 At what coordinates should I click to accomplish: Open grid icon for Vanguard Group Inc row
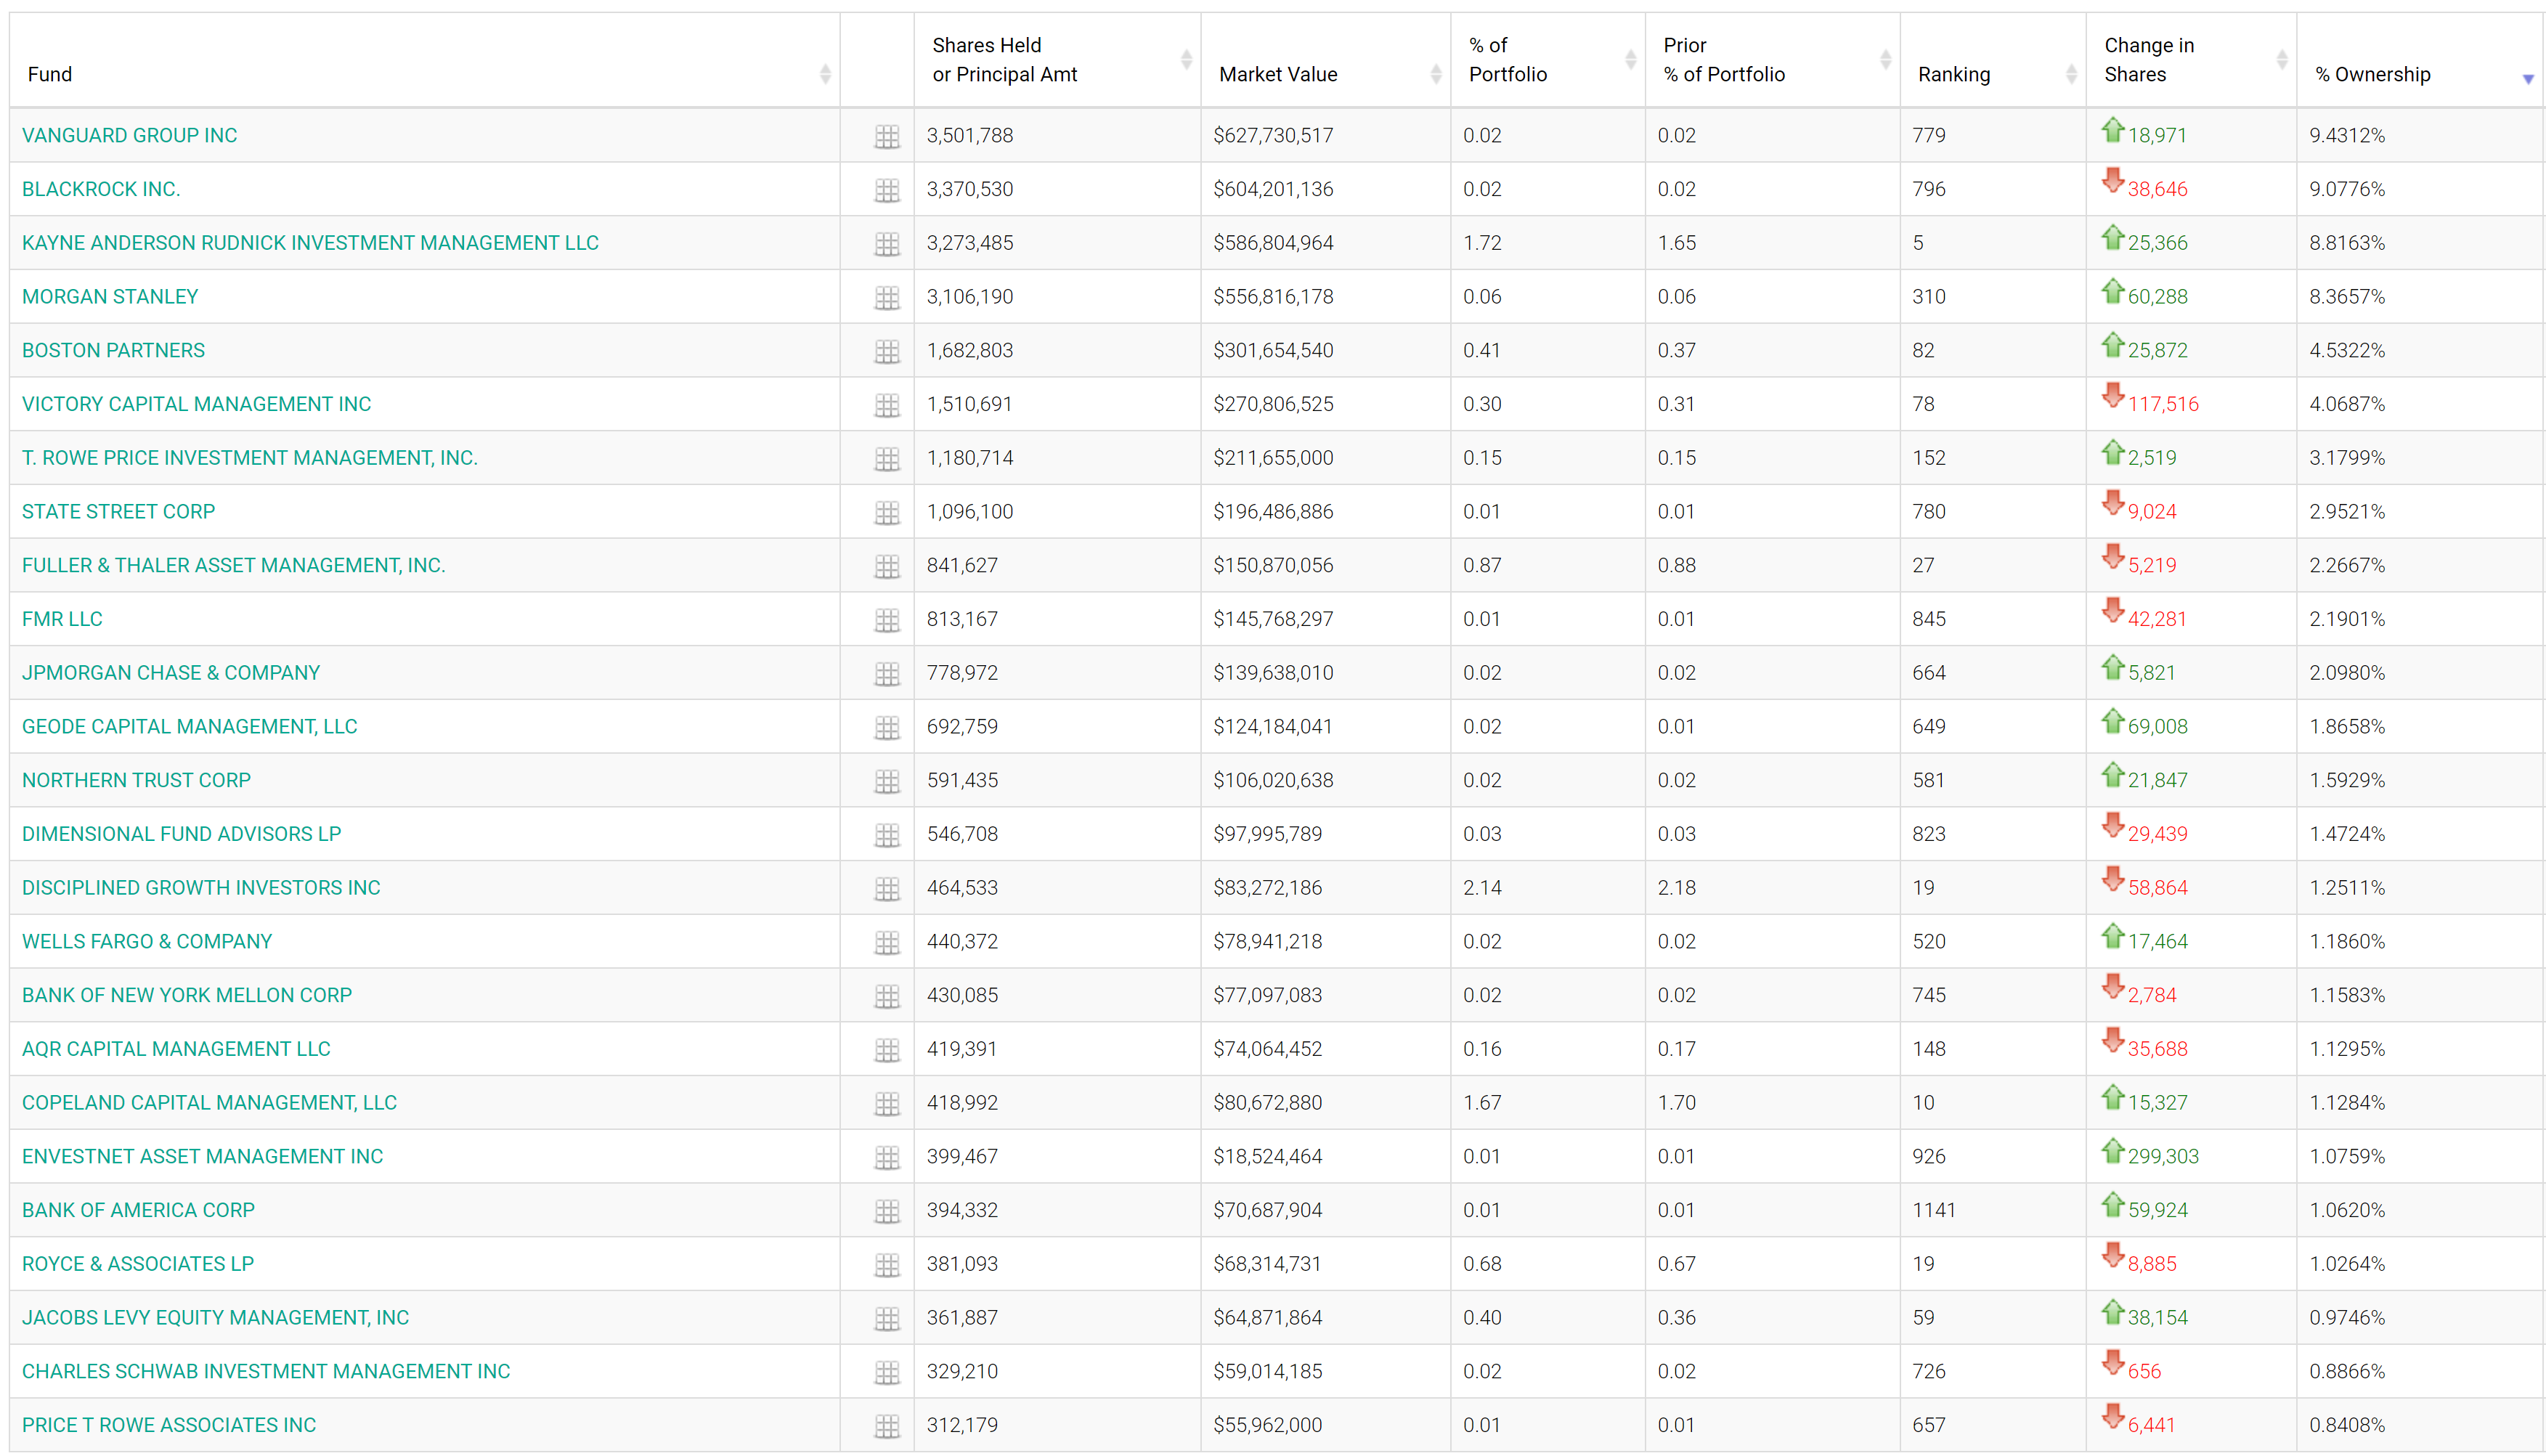coord(887,136)
